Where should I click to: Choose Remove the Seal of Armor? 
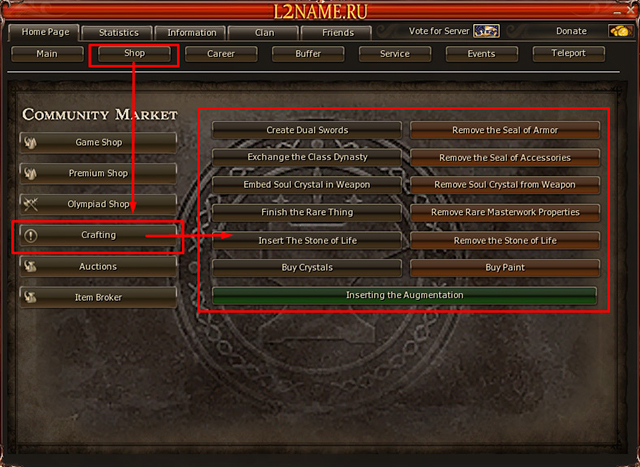505,130
